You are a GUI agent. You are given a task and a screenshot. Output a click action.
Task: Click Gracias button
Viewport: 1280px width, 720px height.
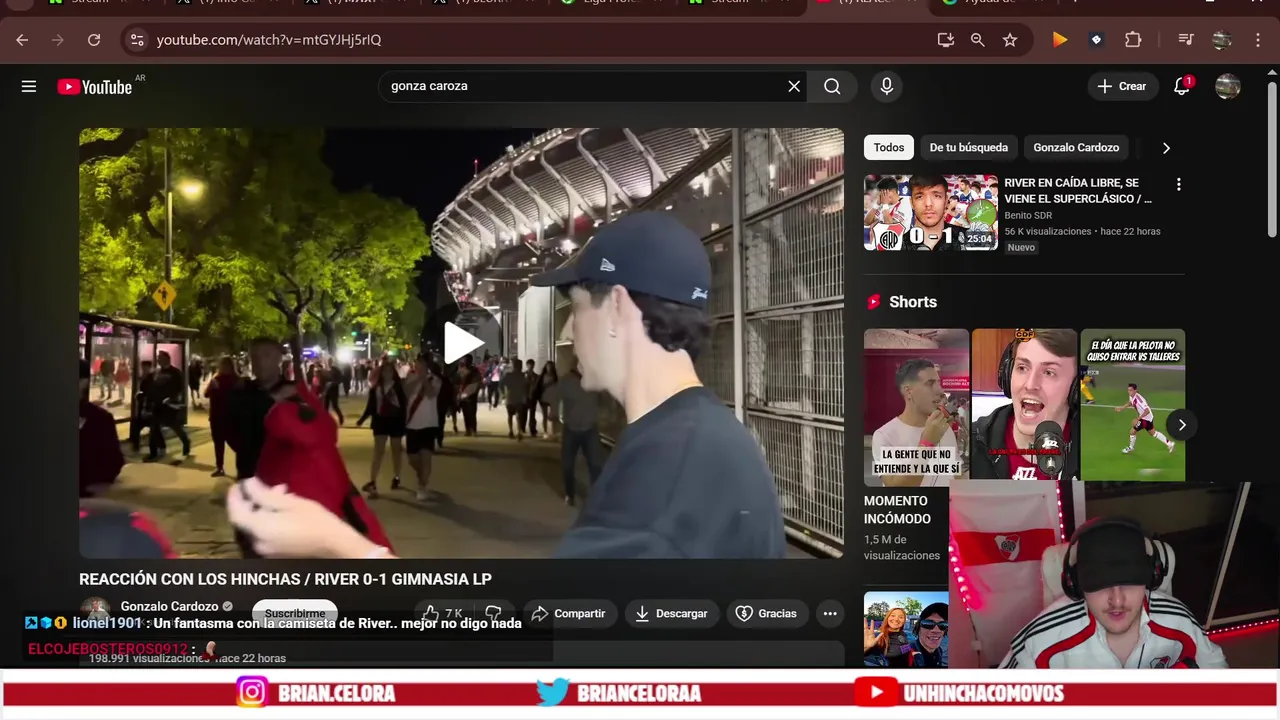[767, 613]
